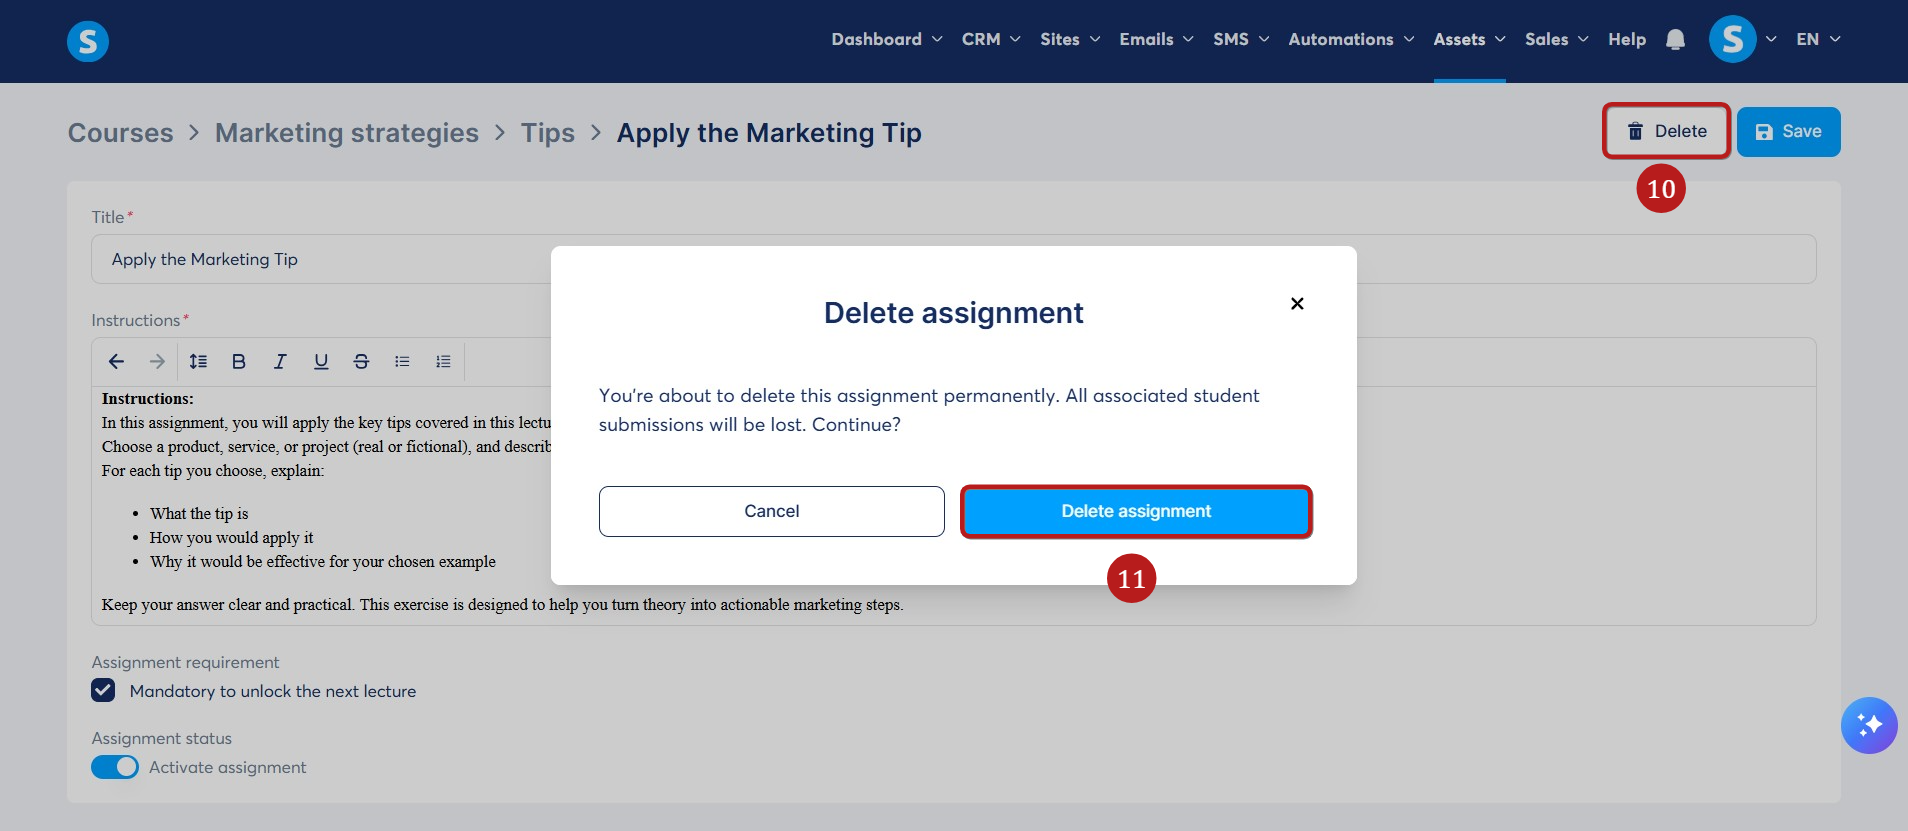The width and height of the screenshot is (1908, 831).
Task: Expand the Dashboard menu dropdown
Action: (x=887, y=39)
